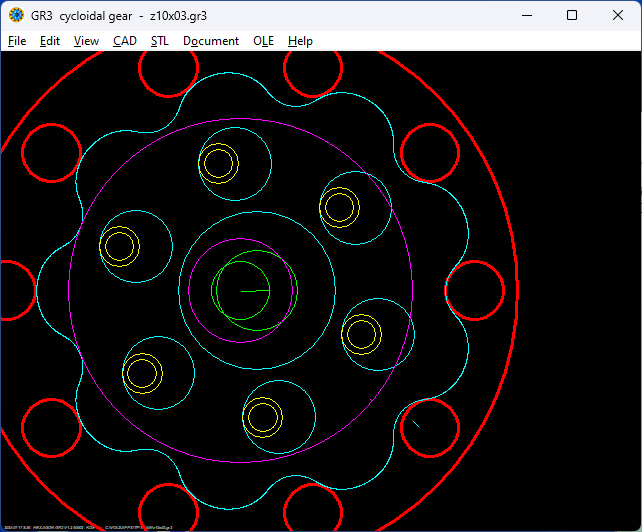Open the Edit menu
642x532 pixels.
(50, 41)
